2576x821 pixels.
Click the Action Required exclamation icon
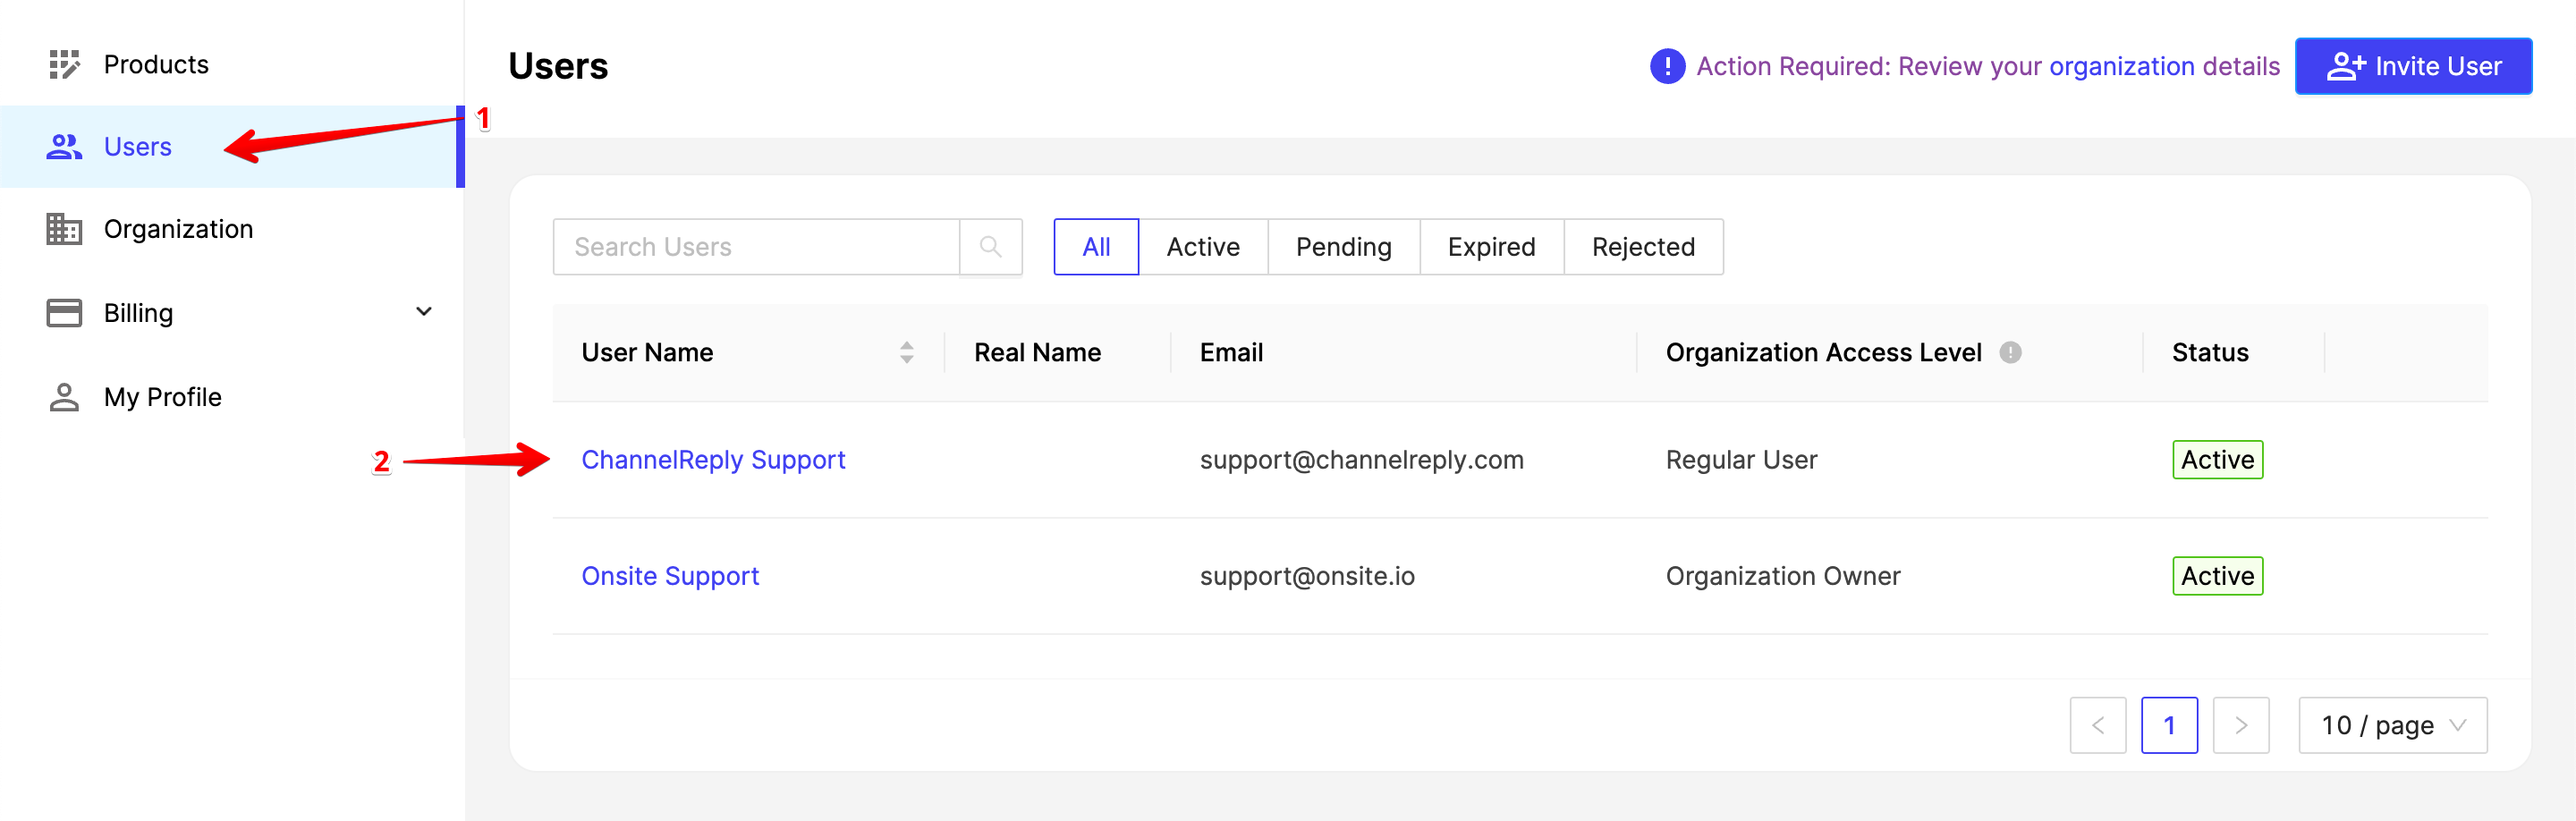(1667, 66)
